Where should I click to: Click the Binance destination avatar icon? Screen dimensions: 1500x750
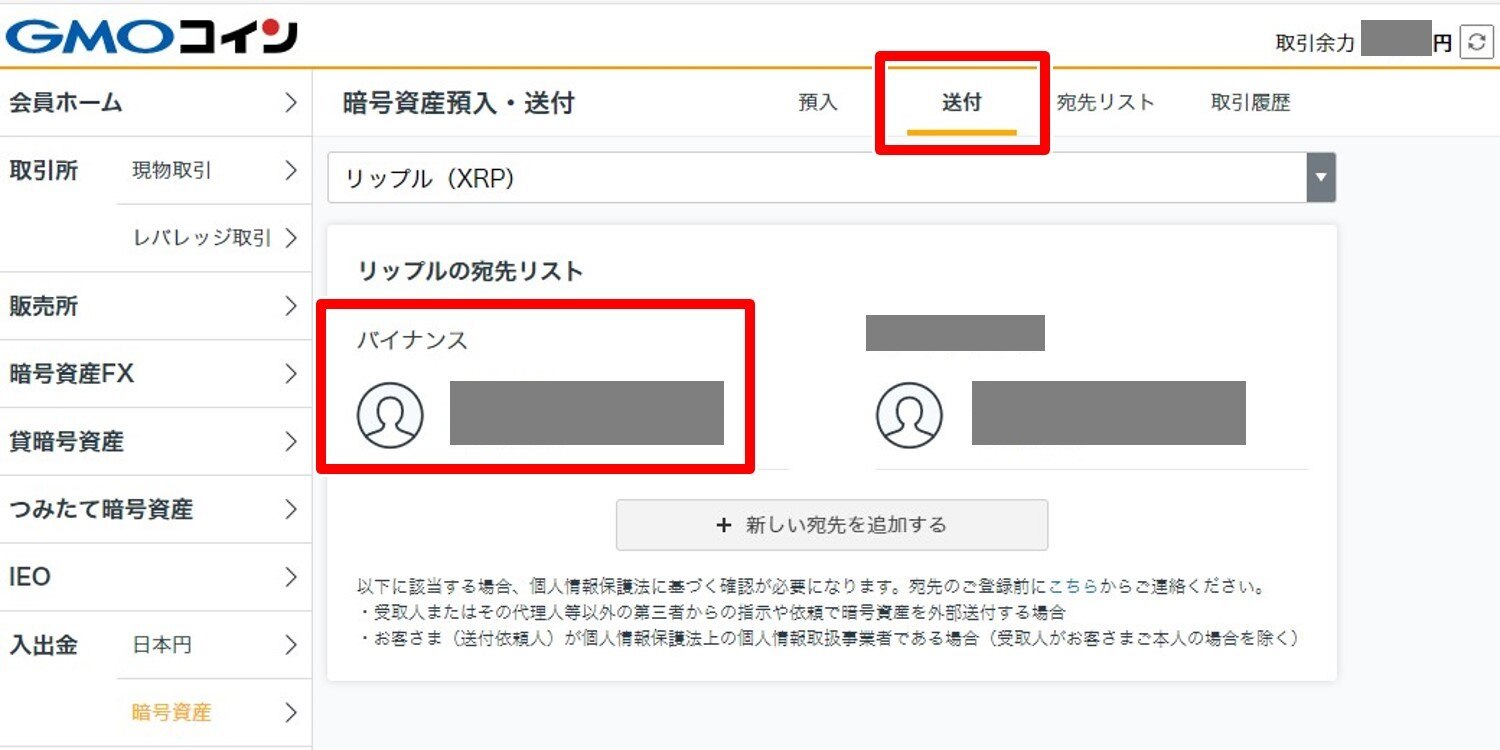point(390,414)
